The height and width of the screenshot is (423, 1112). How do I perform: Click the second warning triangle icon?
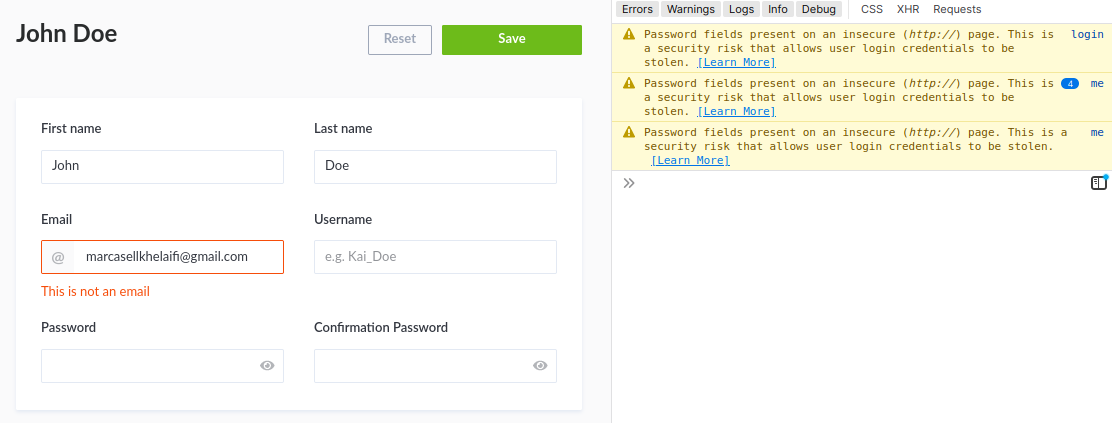(628, 83)
